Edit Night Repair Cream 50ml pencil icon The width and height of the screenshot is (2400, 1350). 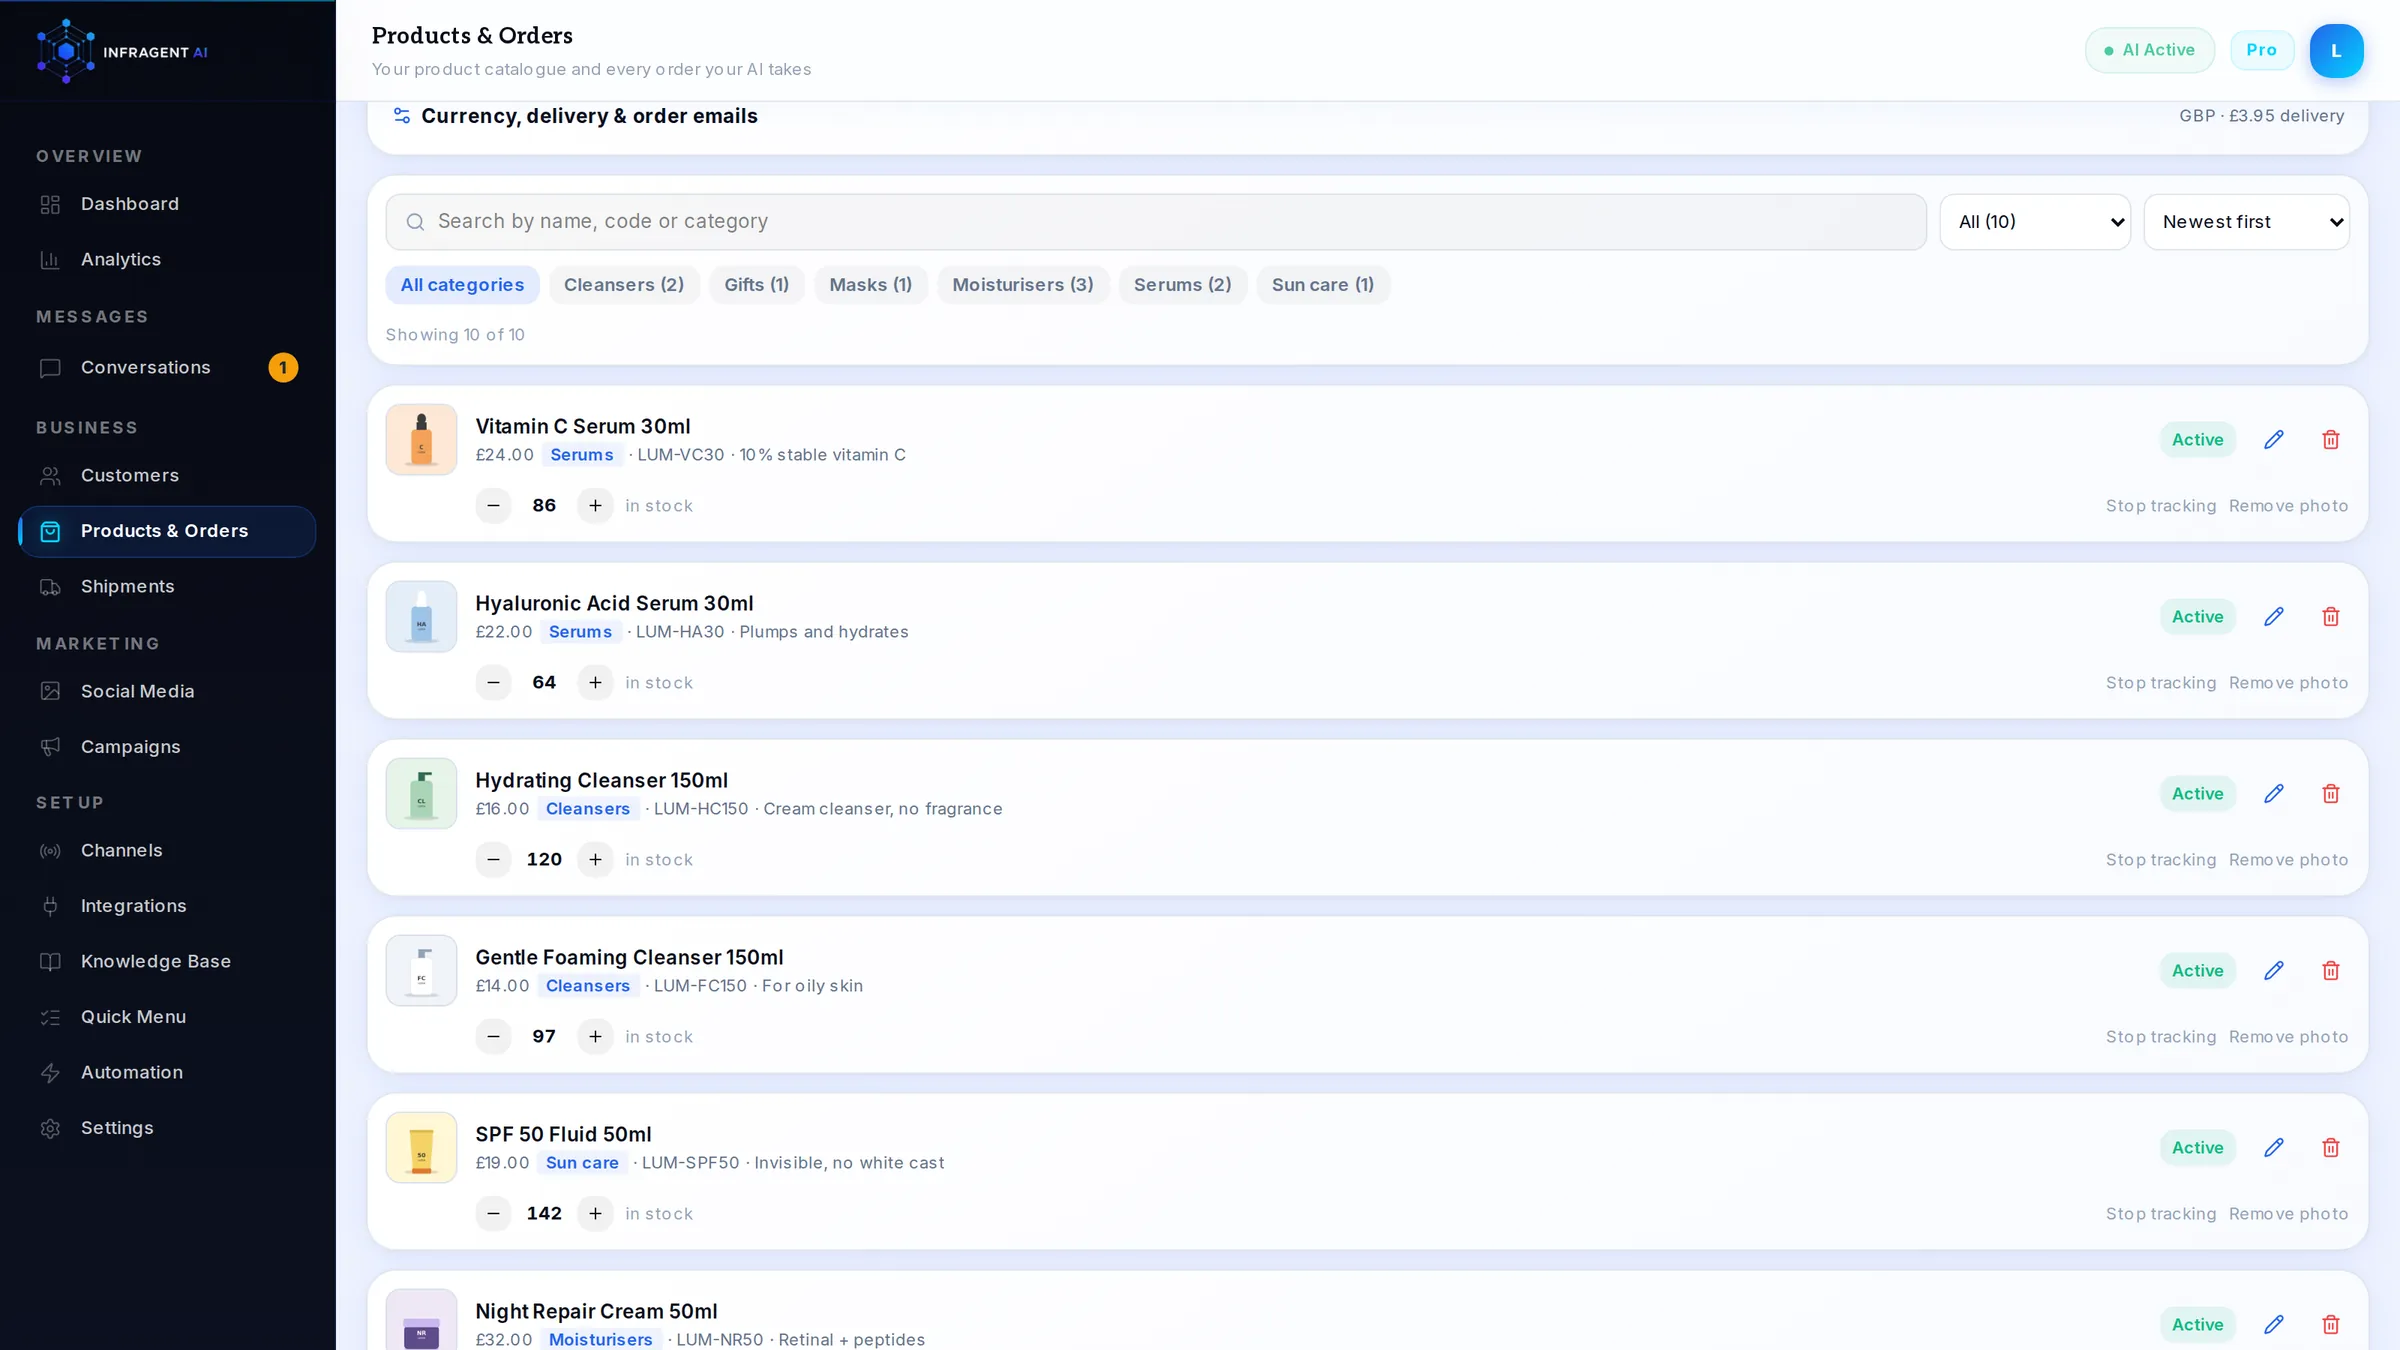pos(2274,1325)
